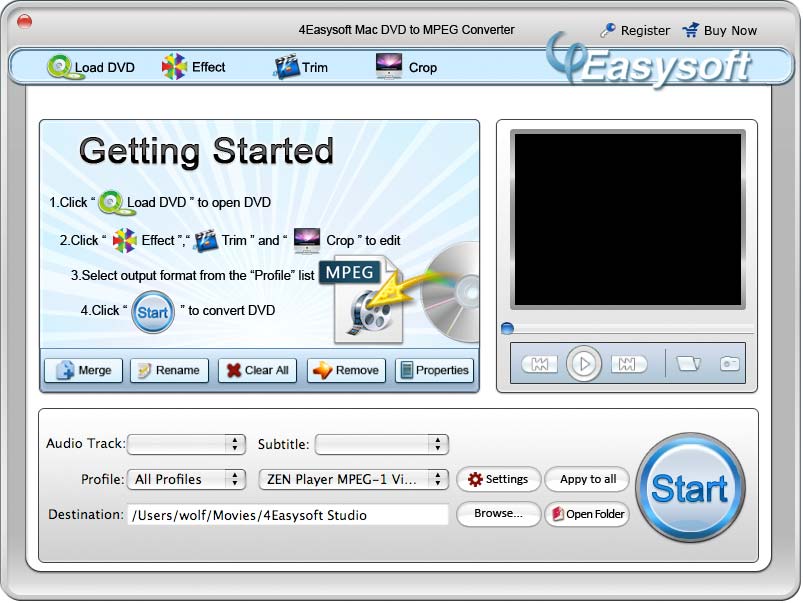The image size is (803, 603).
Task: Click the Merge button
Action: [83, 370]
